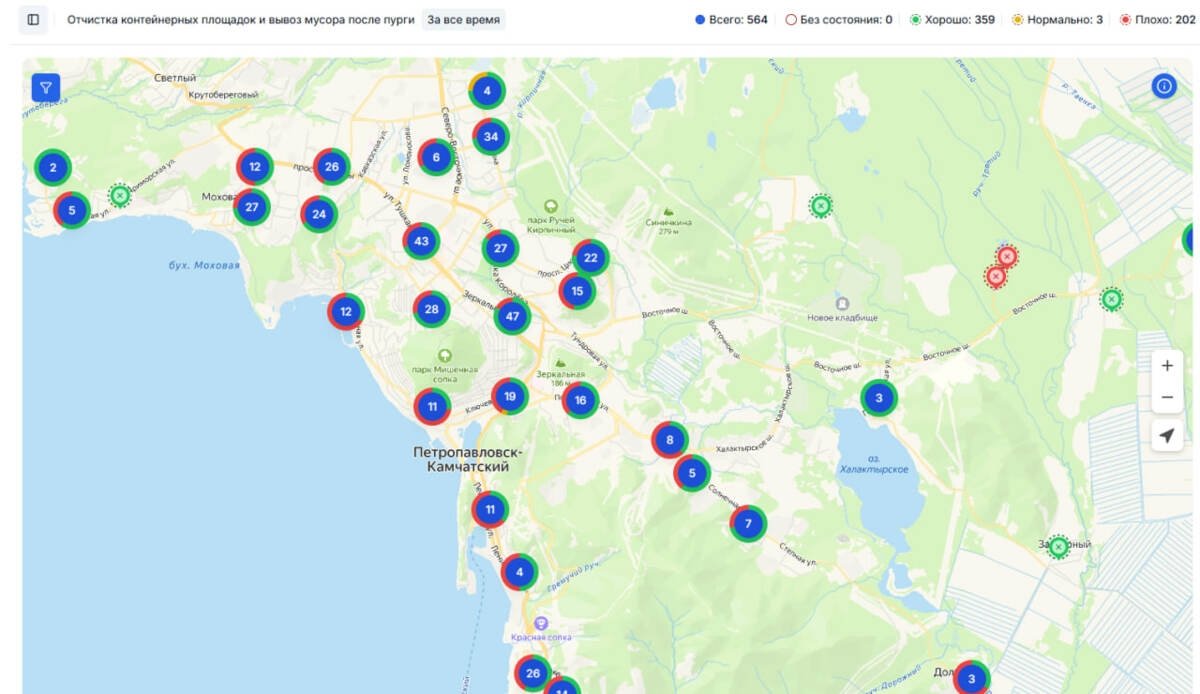Click the page title about контейнерных площадок
The image size is (1200, 694).
(240, 20)
